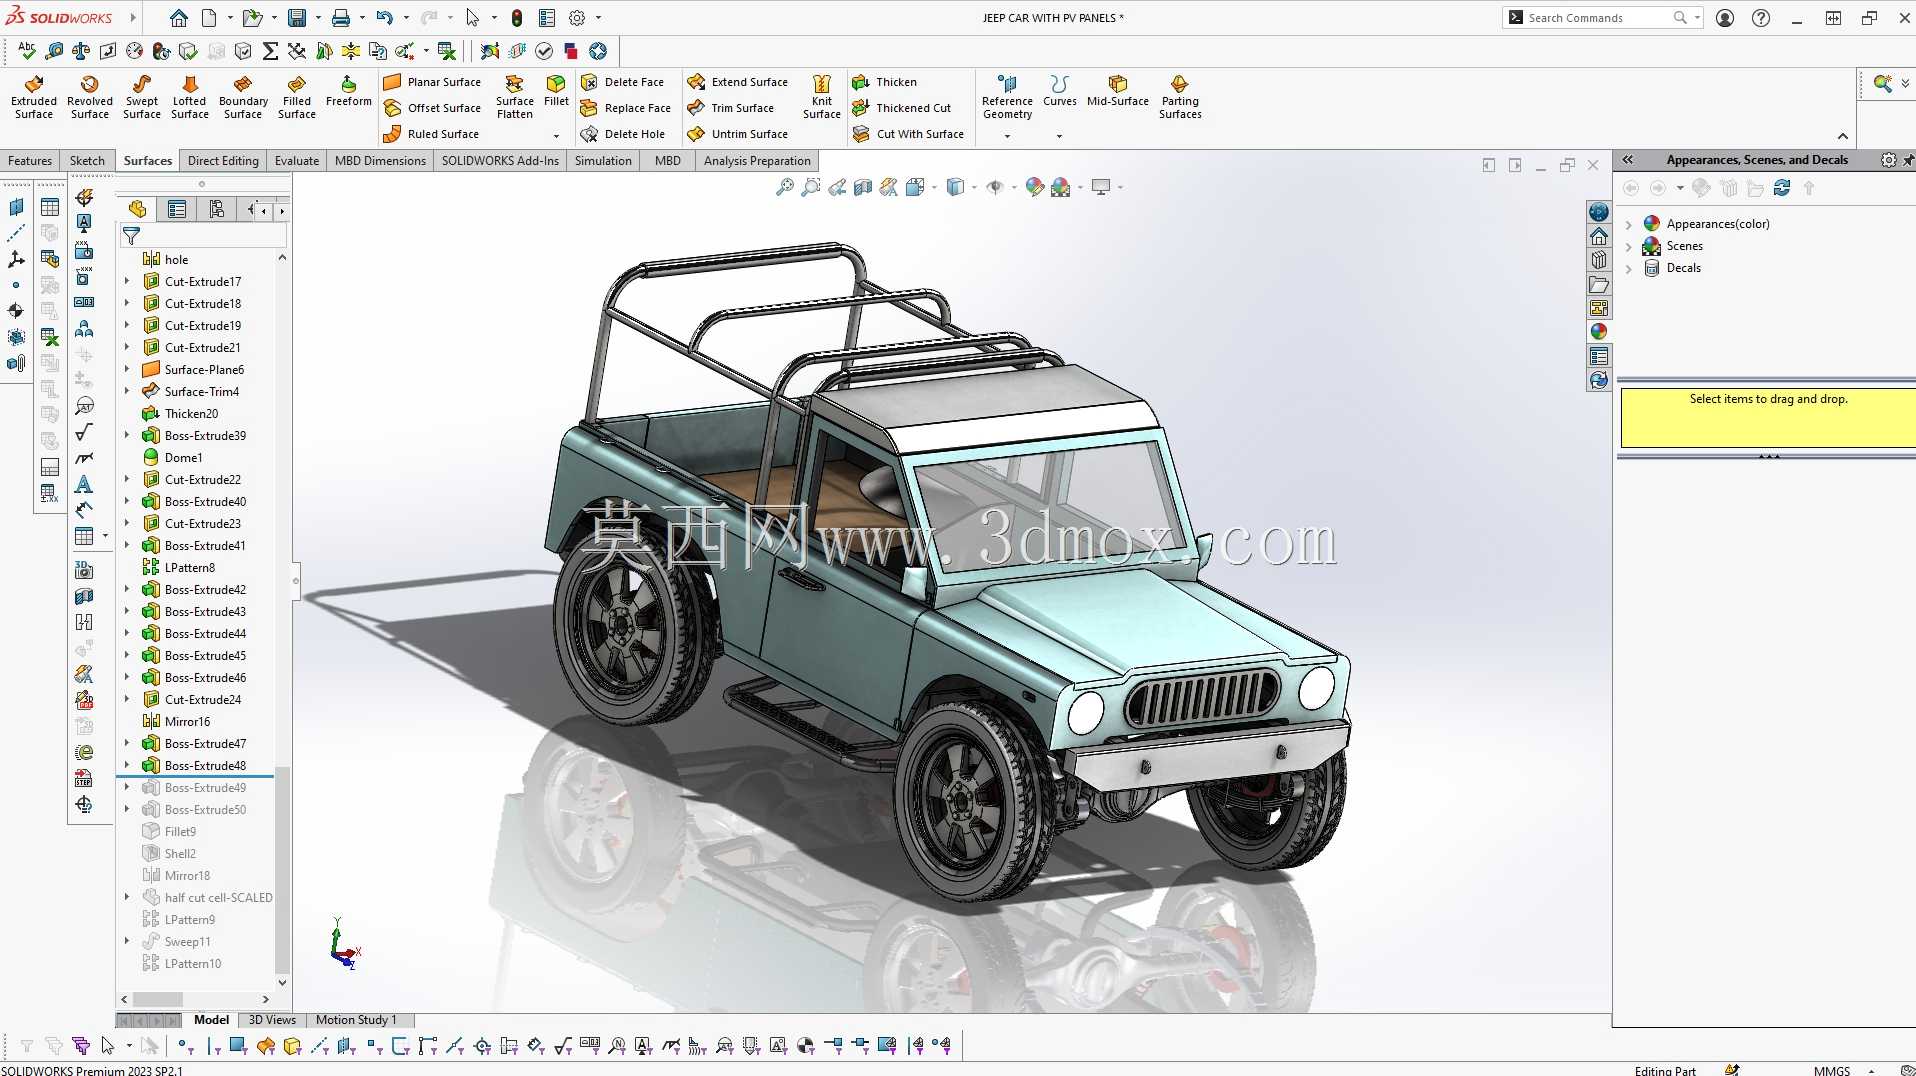Expand the Surface-Trim4 feature
1916x1076 pixels.
click(127, 391)
